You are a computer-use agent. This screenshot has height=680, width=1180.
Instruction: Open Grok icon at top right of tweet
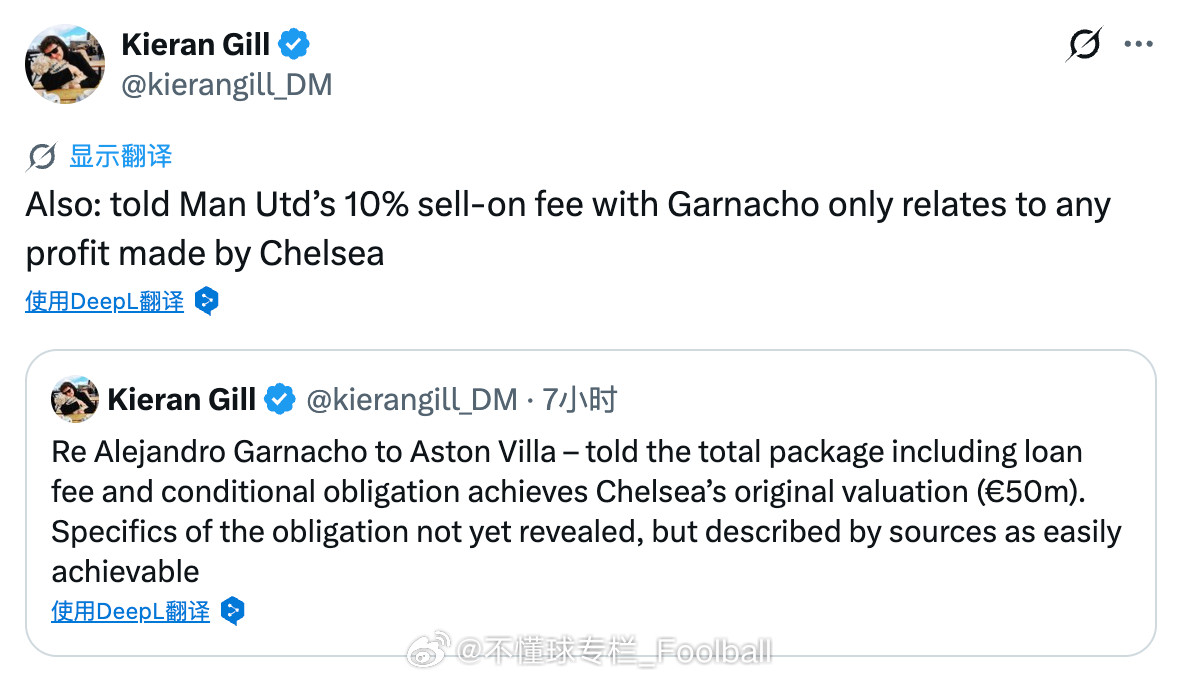pos(1084,44)
